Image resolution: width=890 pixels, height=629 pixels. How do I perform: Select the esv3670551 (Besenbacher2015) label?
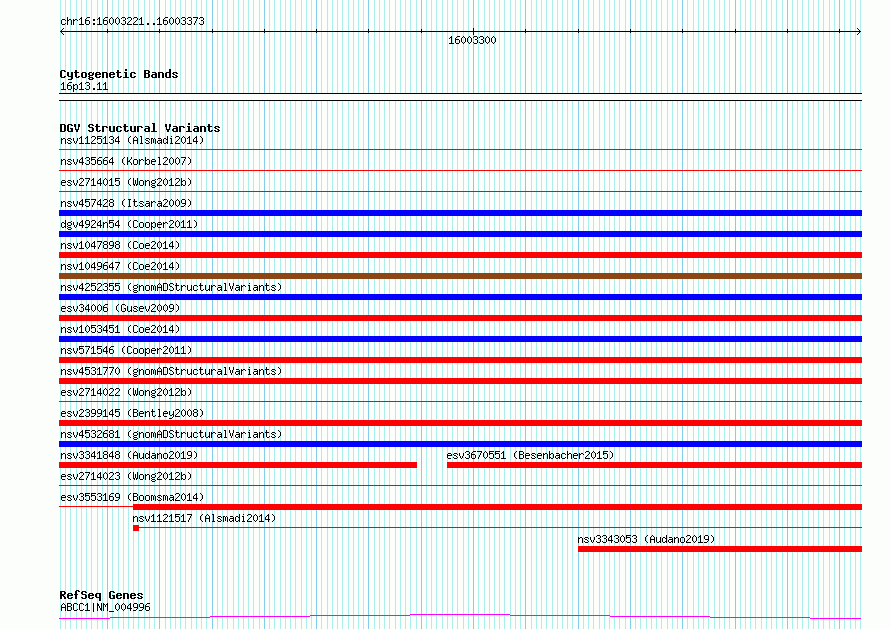[x=530, y=455]
